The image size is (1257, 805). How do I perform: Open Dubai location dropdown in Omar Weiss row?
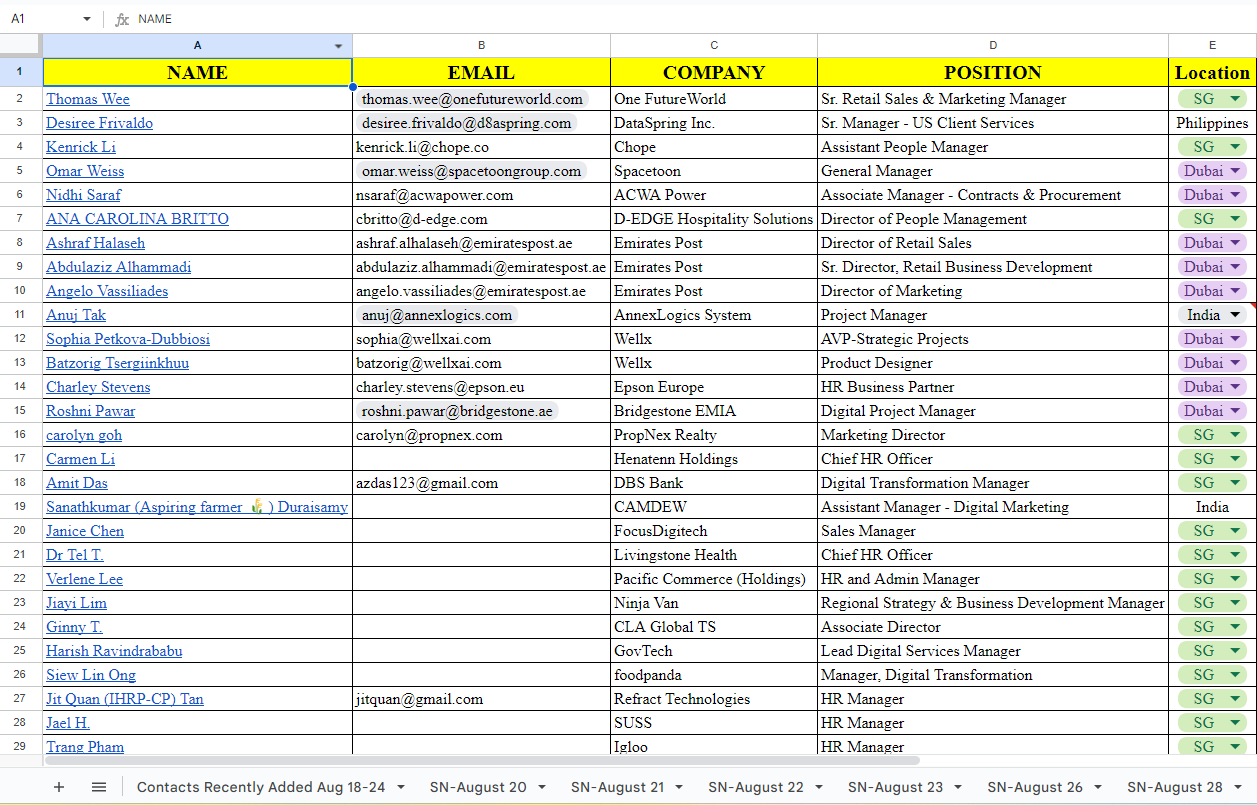pyautogui.click(x=1236, y=171)
